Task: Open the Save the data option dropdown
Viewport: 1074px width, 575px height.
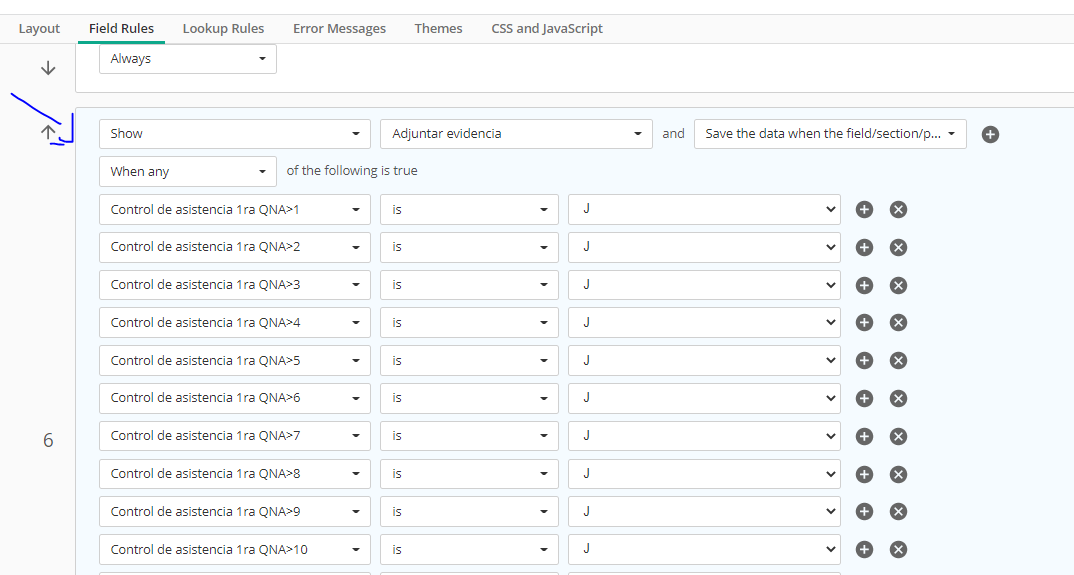Action: [830, 134]
